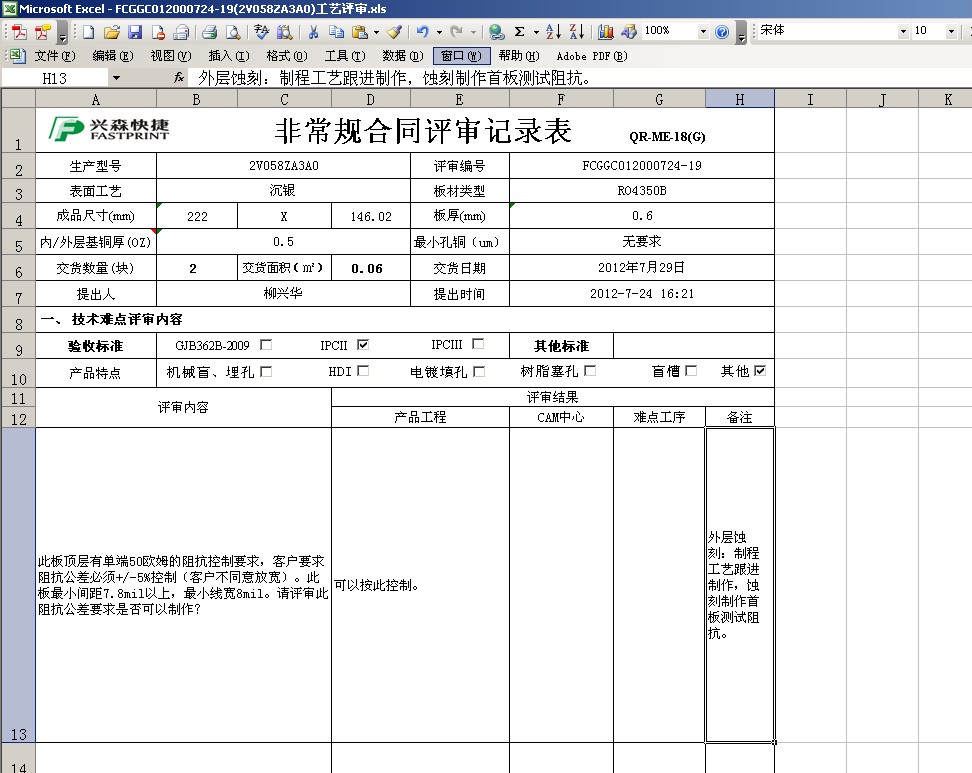Open the redo history dropdown arrow
Screen dimensions: 972x773
[474, 32]
